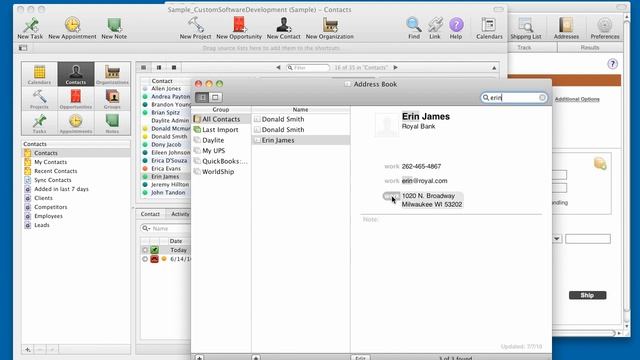Toggle 6/14 activity row circle
The height and width of the screenshot is (360, 640).
point(145,259)
